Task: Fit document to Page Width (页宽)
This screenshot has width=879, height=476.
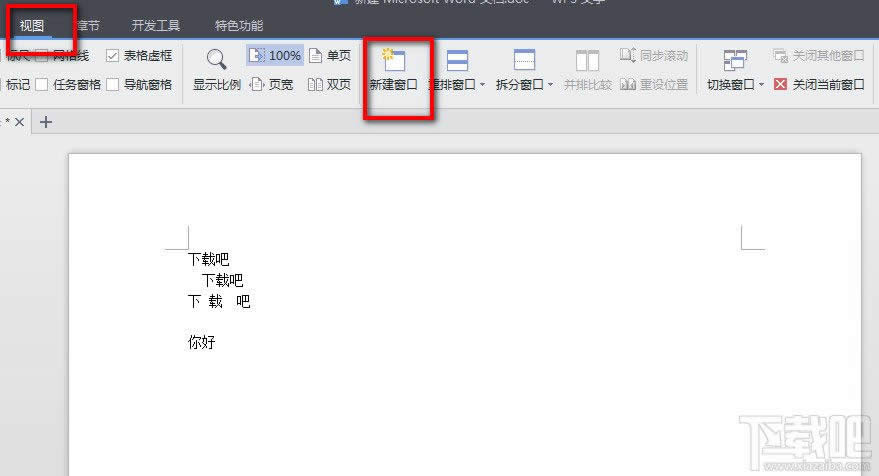Action: pos(272,85)
